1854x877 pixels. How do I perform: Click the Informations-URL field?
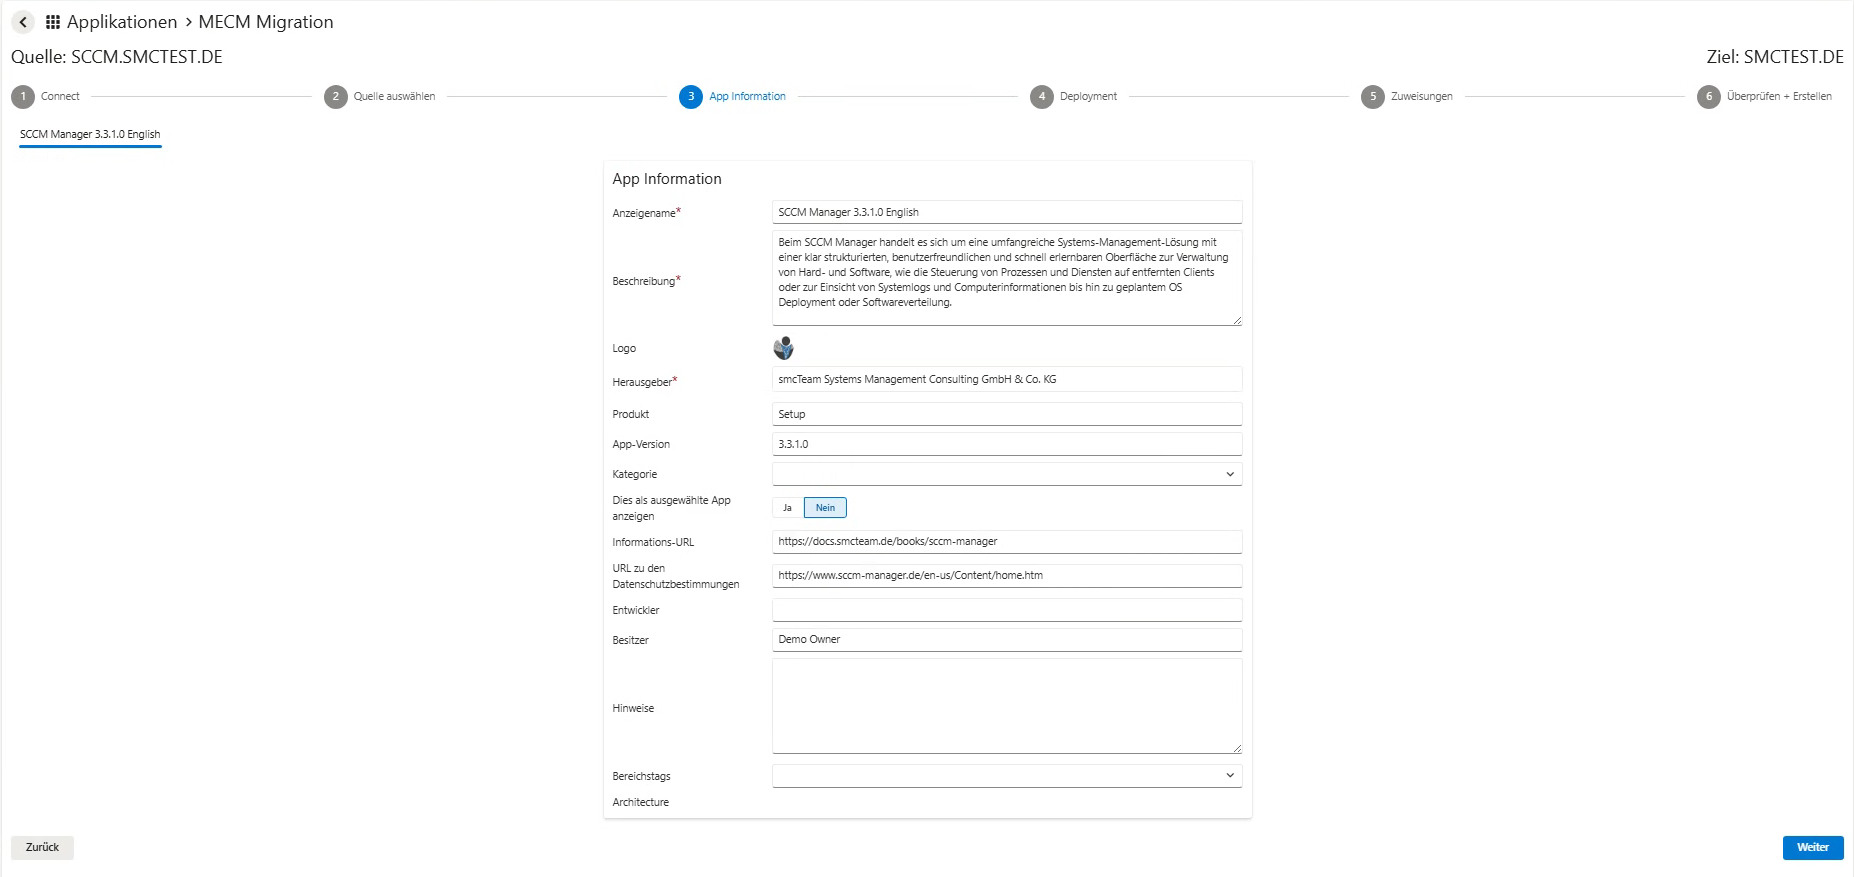pos(1007,542)
